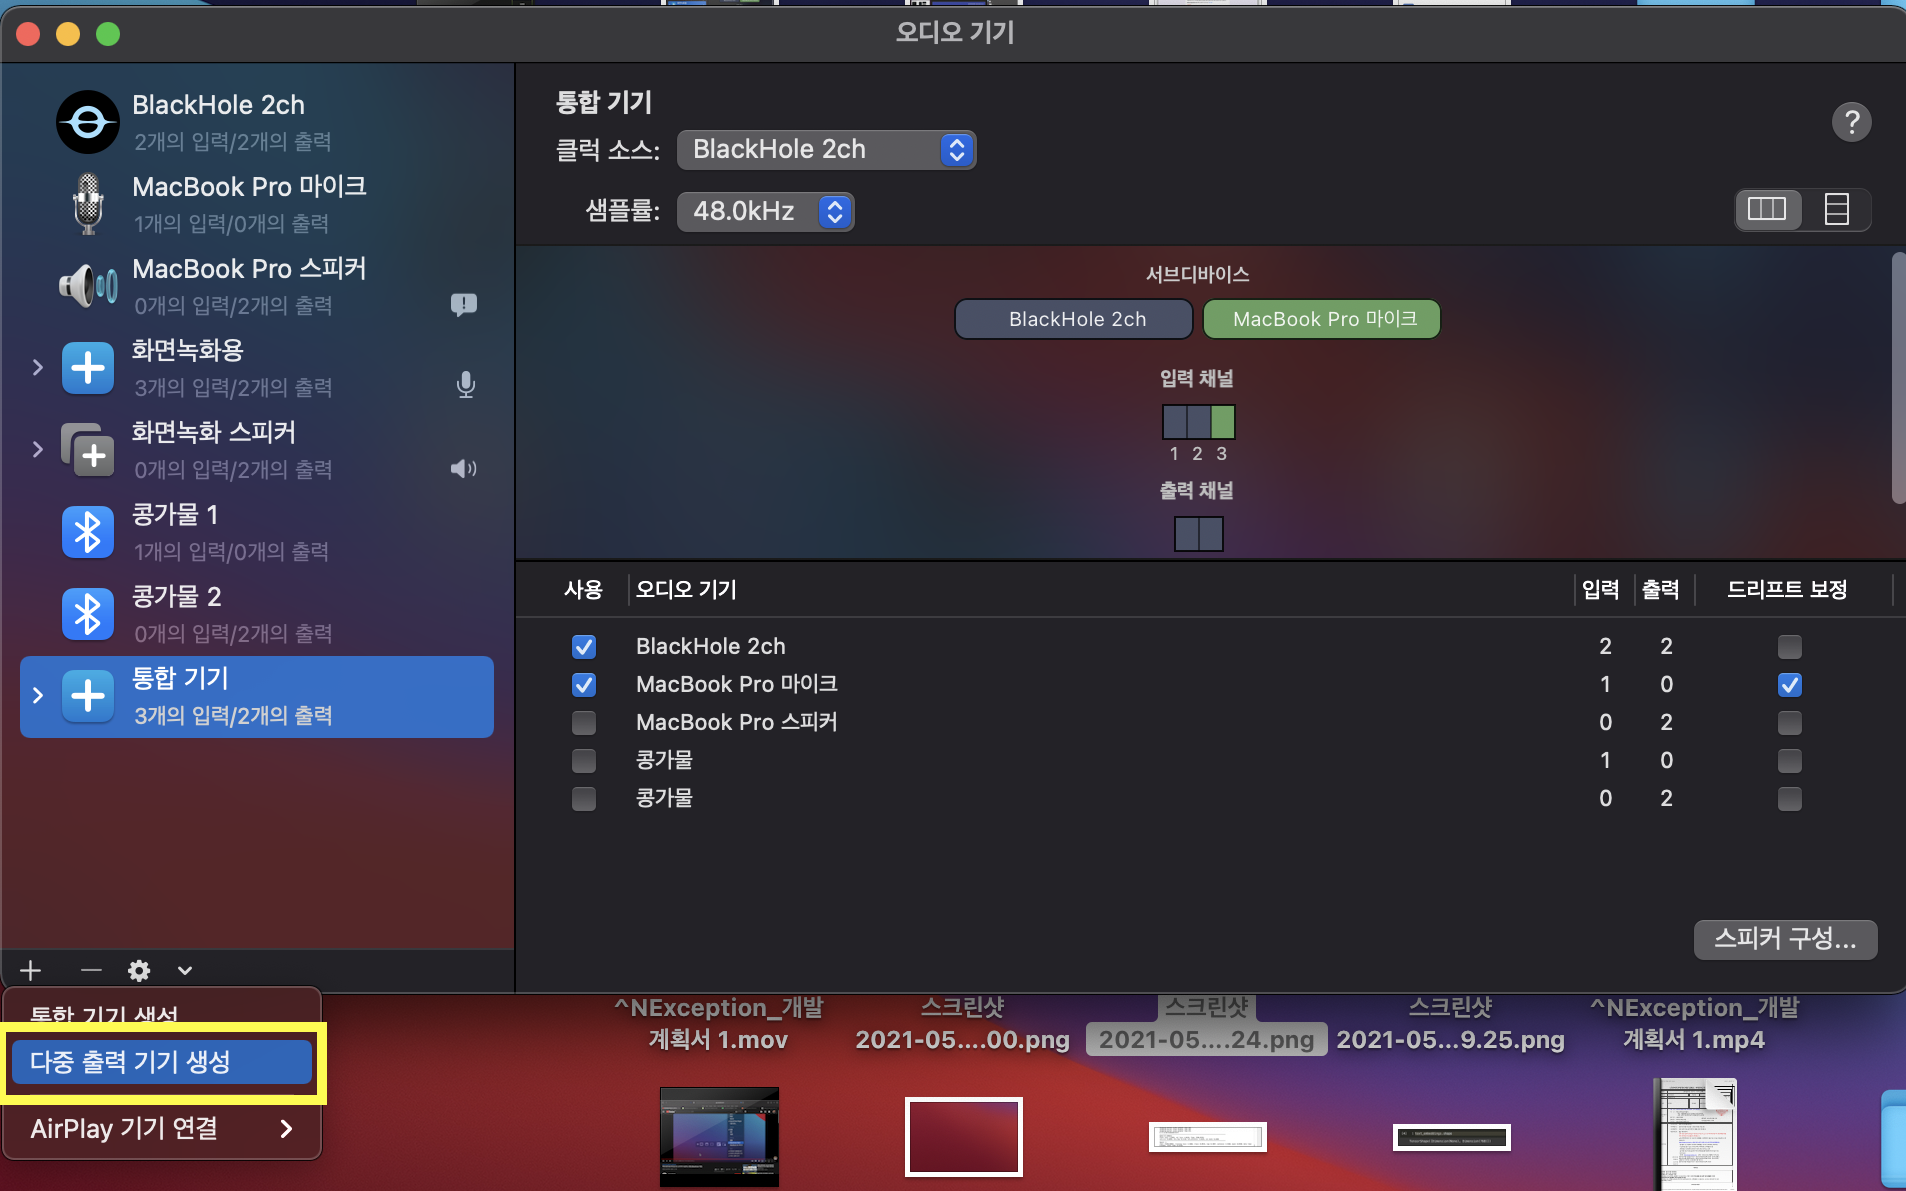Click input channel 1 block
This screenshot has height=1191, width=1906.
point(1175,422)
